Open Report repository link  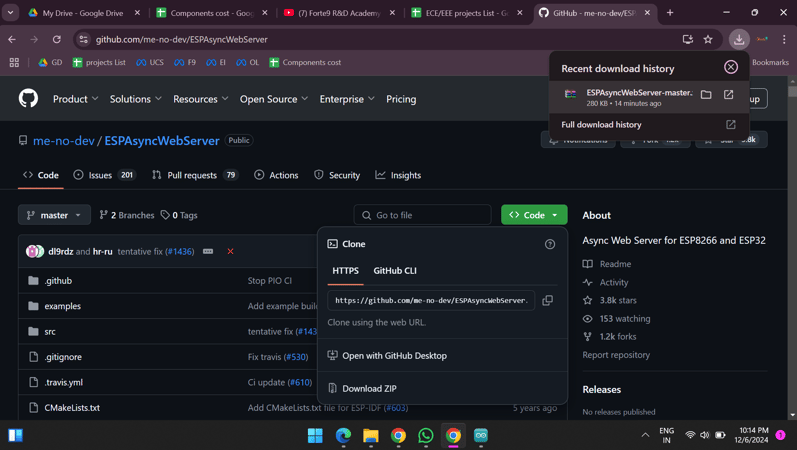616,355
